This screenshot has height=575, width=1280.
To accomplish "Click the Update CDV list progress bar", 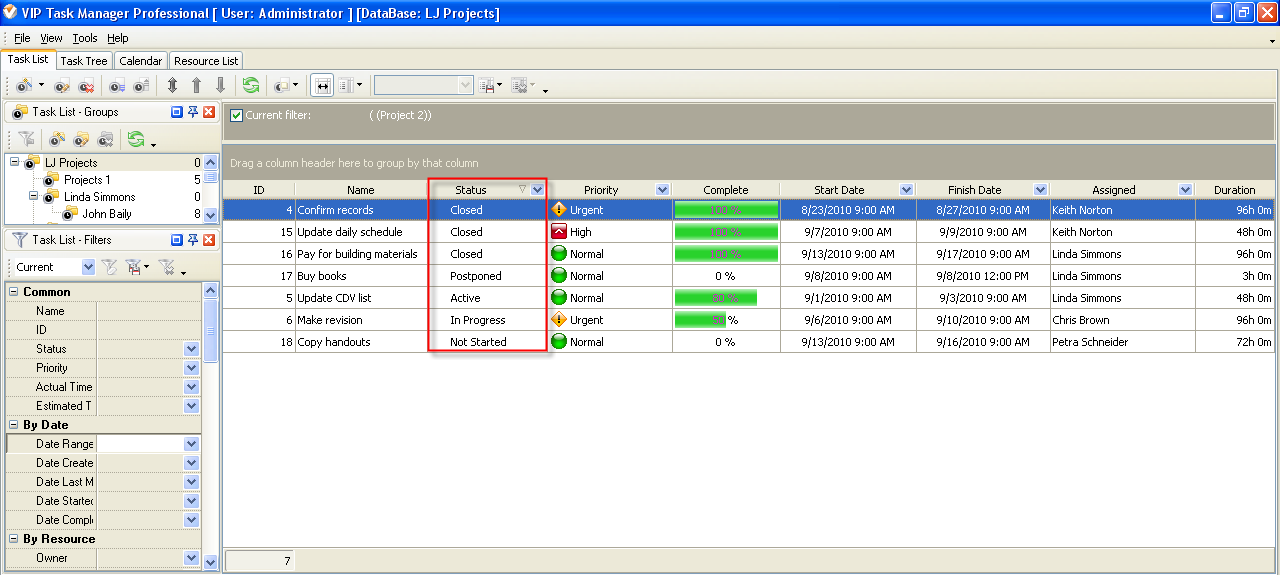I will pos(716,298).
